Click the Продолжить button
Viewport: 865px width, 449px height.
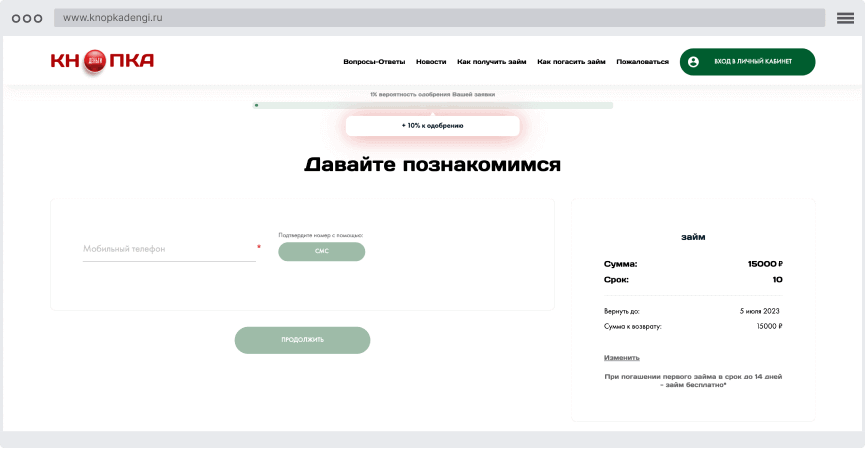302,340
